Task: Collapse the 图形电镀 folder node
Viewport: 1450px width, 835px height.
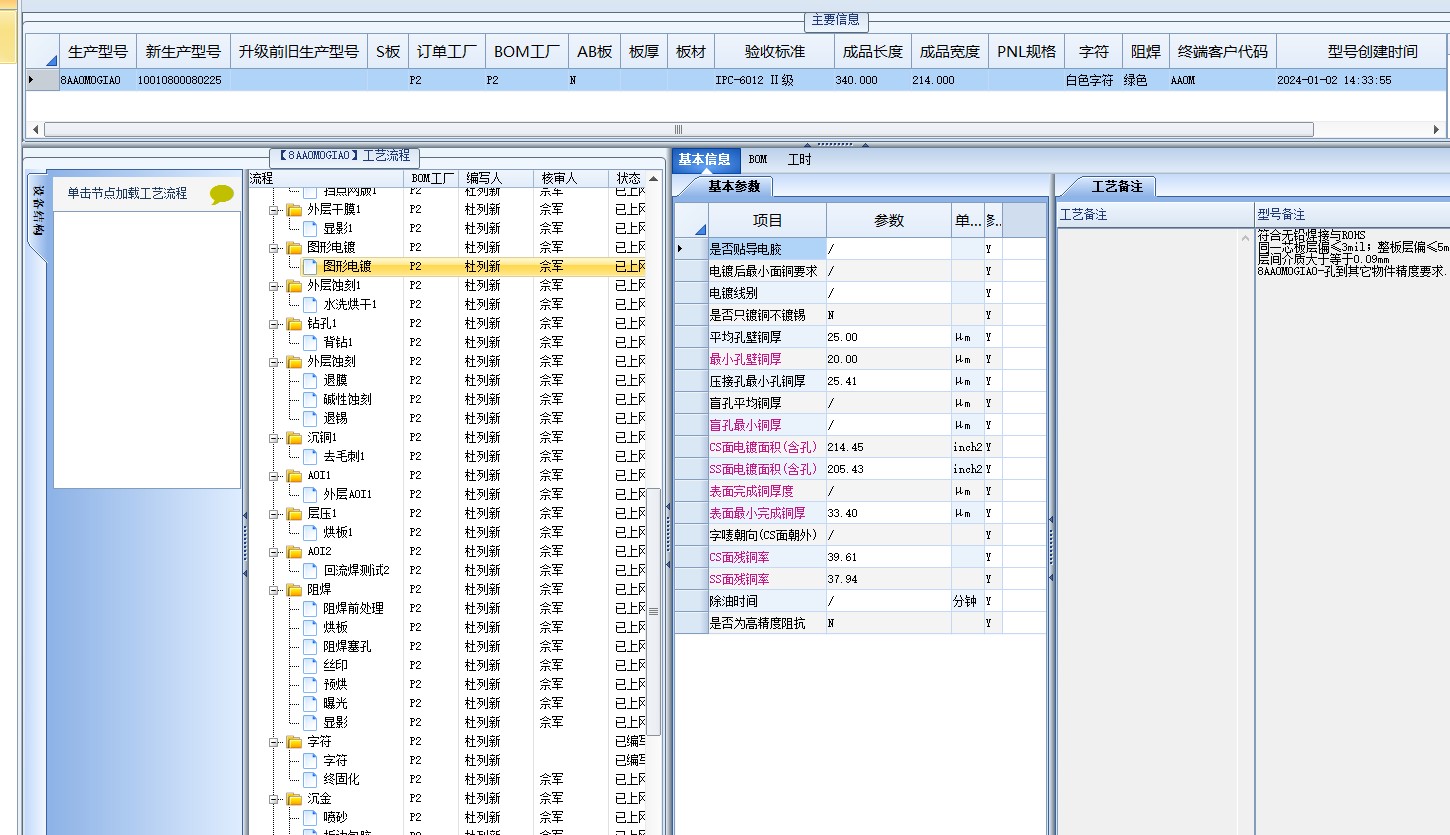Action: click(273, 249)
